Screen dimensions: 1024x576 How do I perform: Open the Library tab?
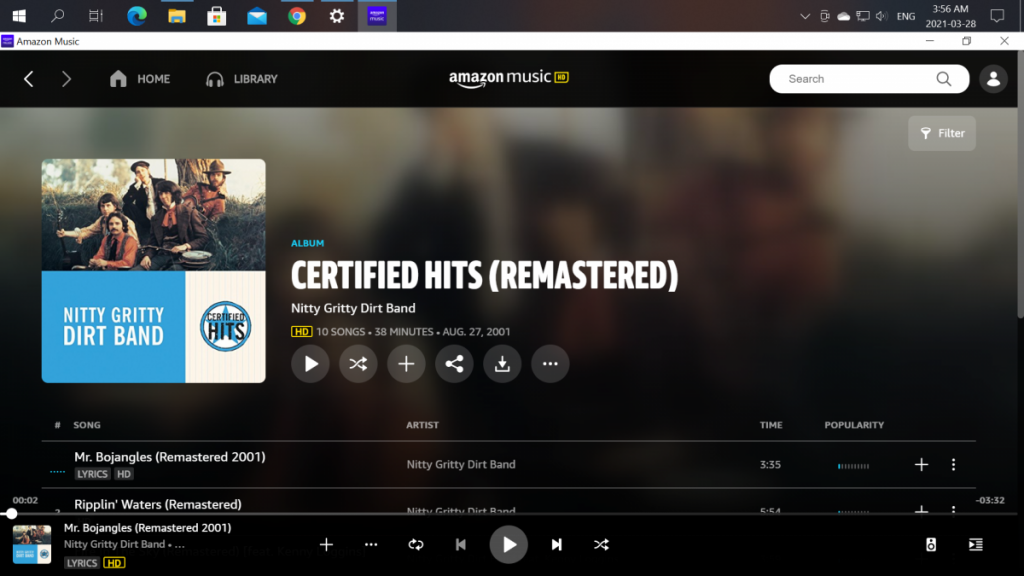(242, 79)
